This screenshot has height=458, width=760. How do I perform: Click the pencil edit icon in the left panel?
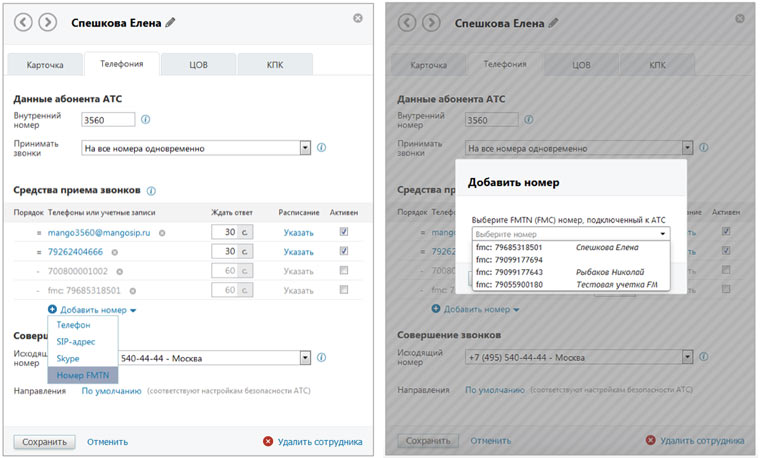170,23
